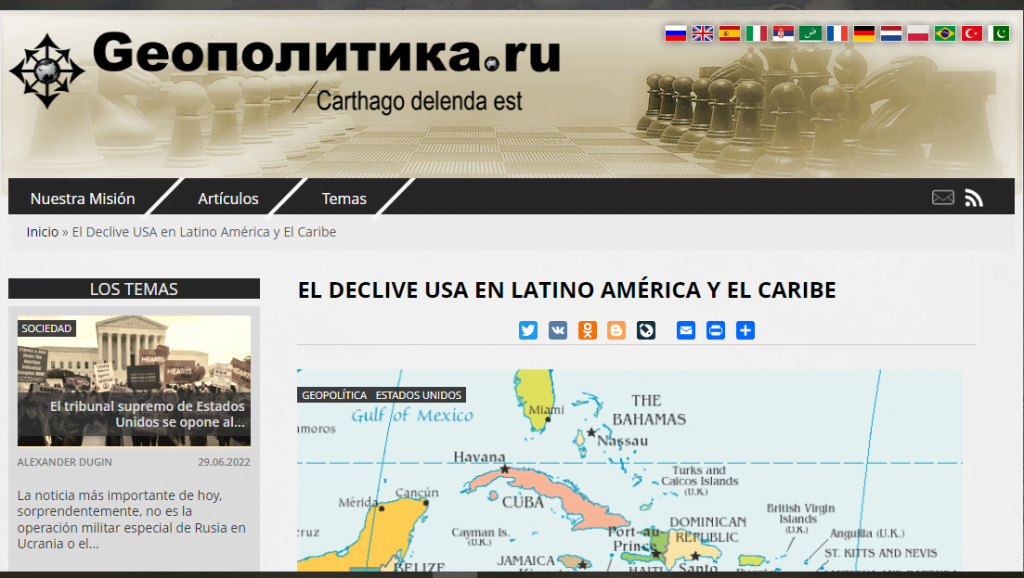Open the Artículos menu item

228,199
